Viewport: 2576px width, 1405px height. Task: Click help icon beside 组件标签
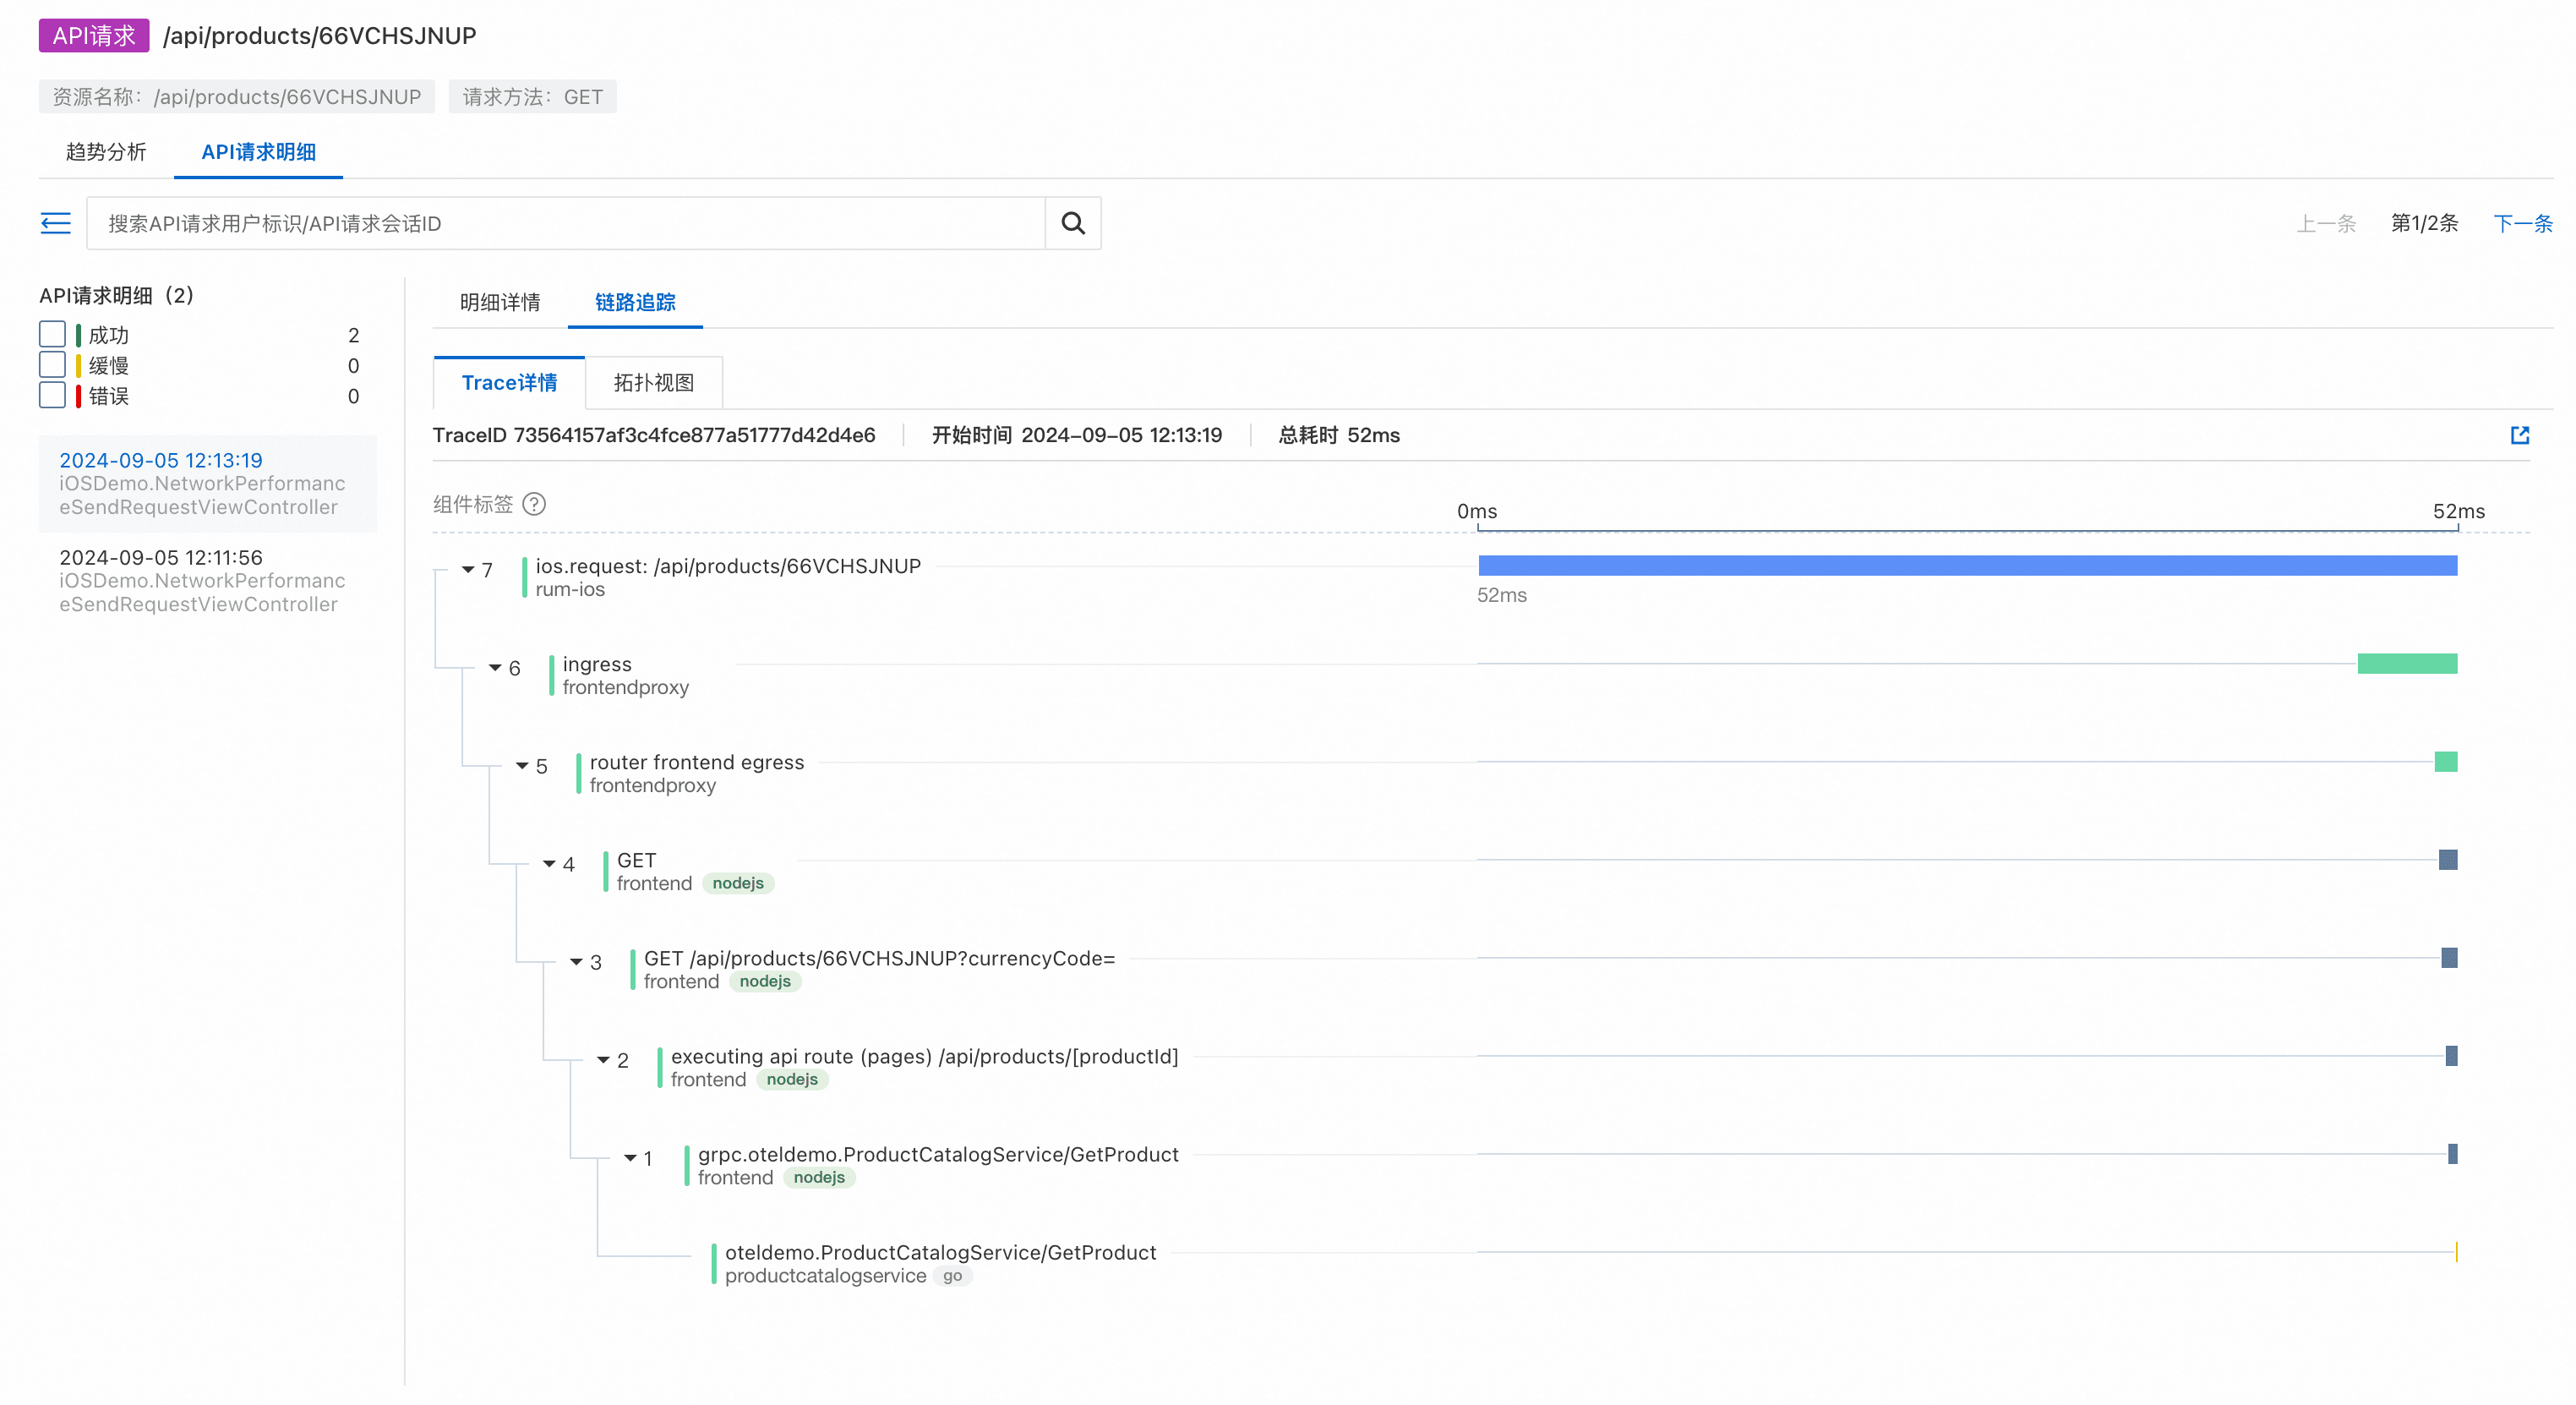(x=534, y=504)
